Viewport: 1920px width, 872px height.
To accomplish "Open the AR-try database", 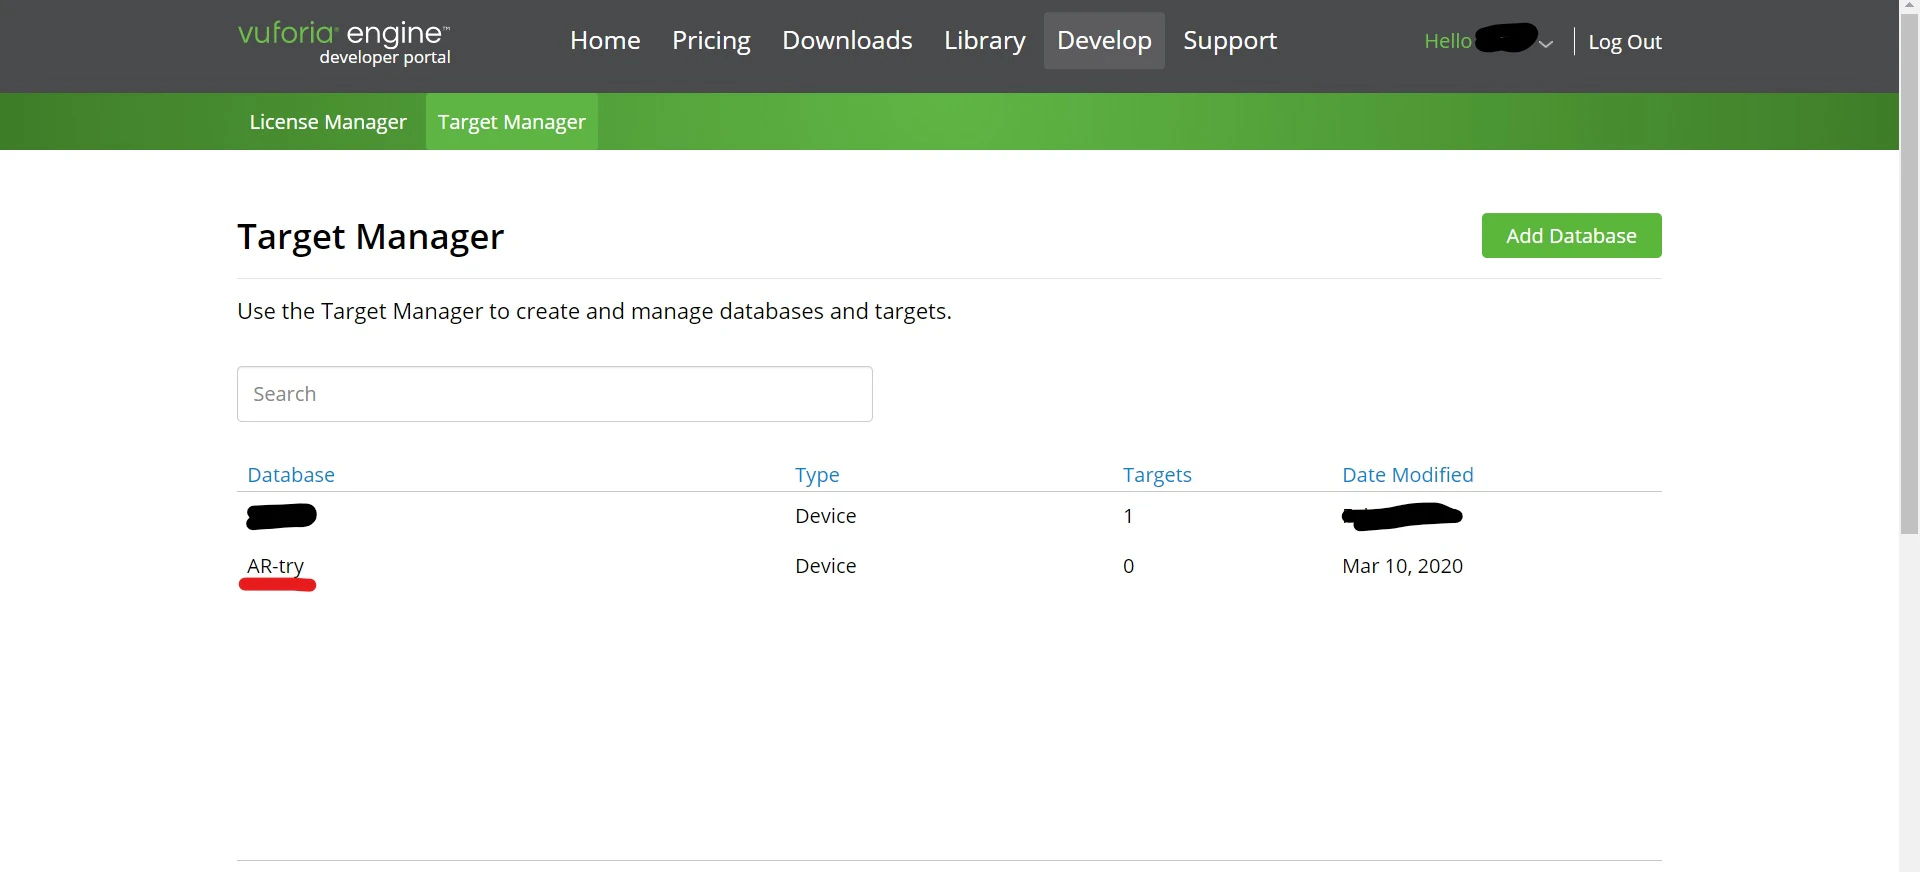I will [x=276, y=566].
